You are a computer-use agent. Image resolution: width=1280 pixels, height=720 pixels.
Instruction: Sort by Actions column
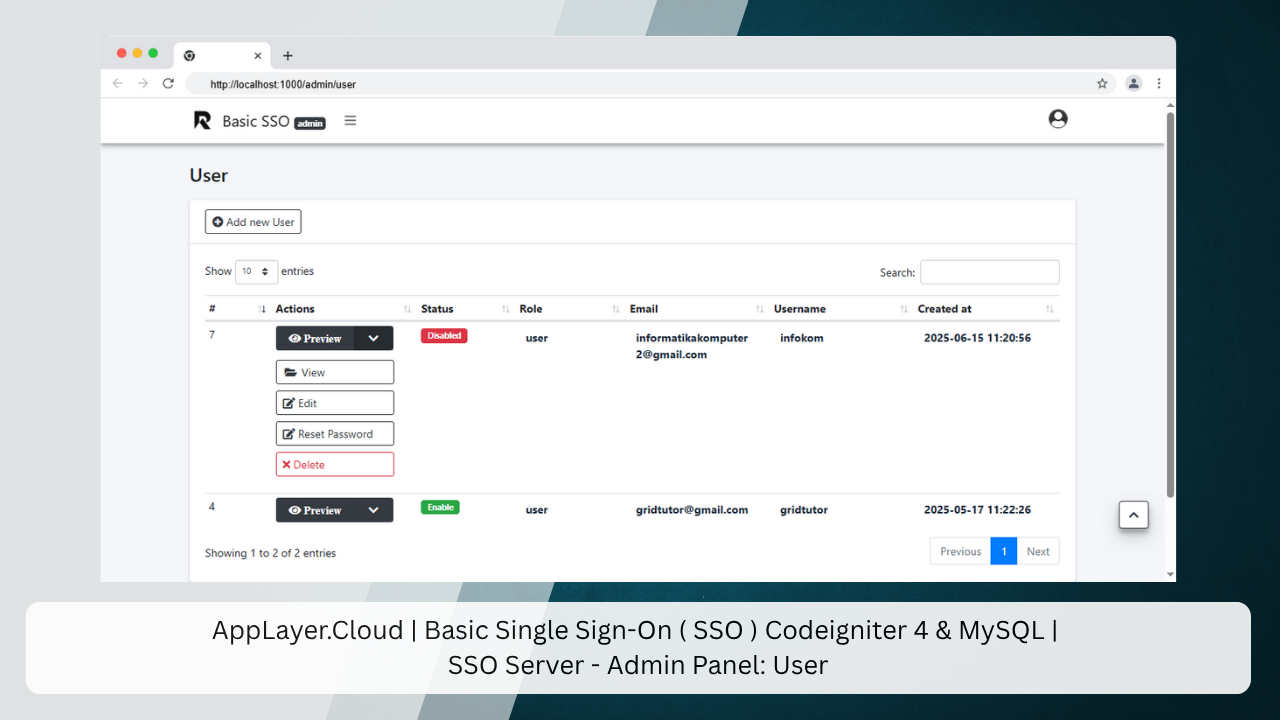click(344, 309)
